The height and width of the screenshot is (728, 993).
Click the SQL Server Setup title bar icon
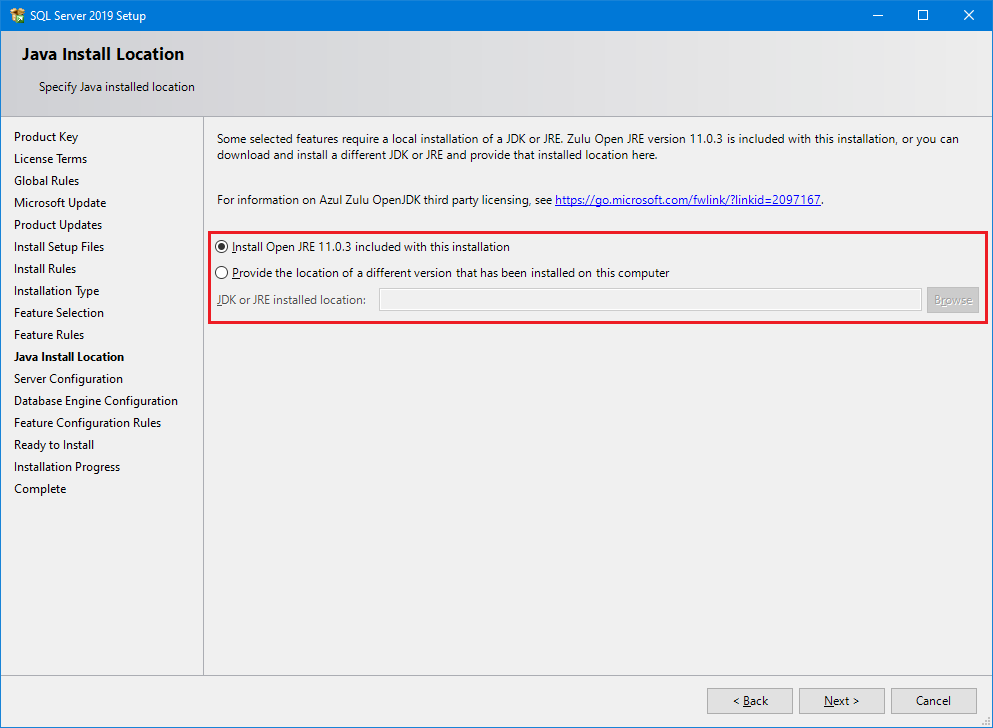pos(17,15)
